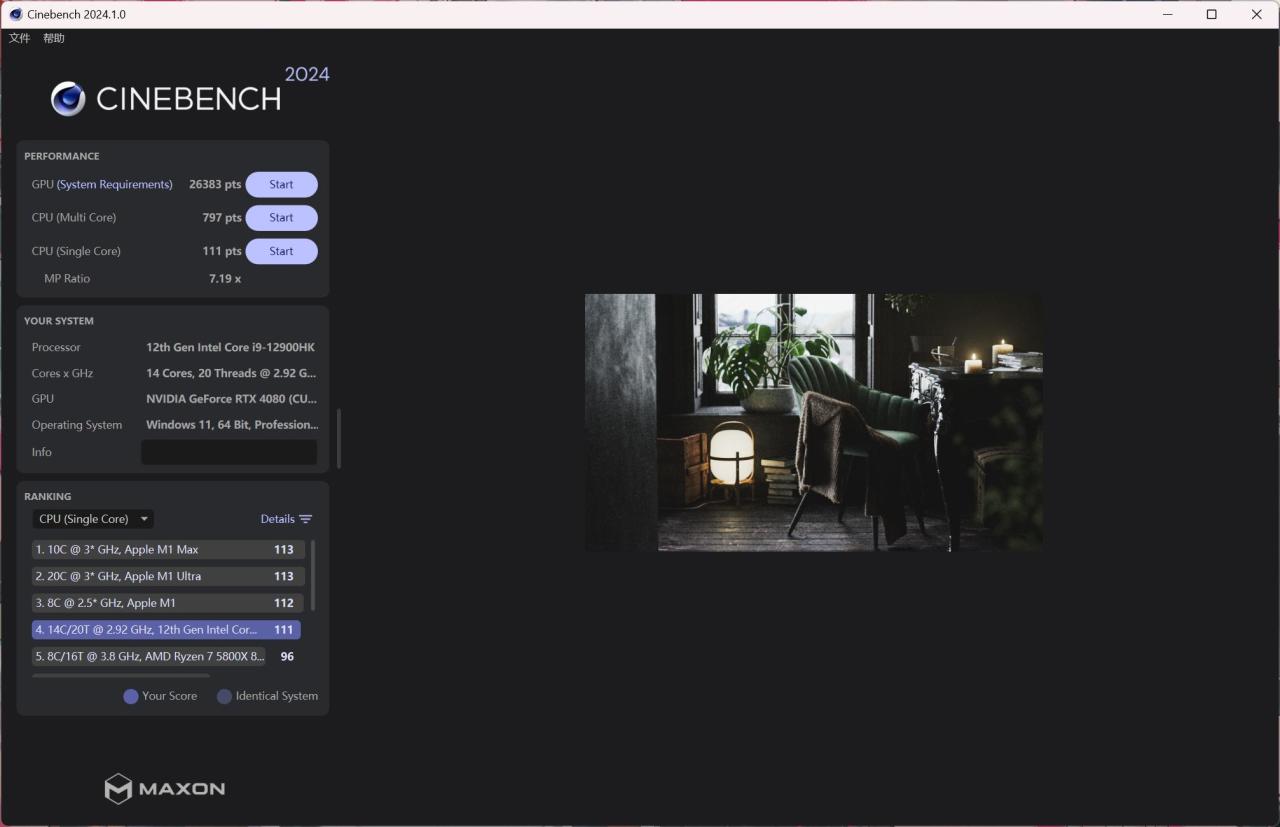
Task: Click the Cinebench app icon in title bar
Action: tap(15, 14)
